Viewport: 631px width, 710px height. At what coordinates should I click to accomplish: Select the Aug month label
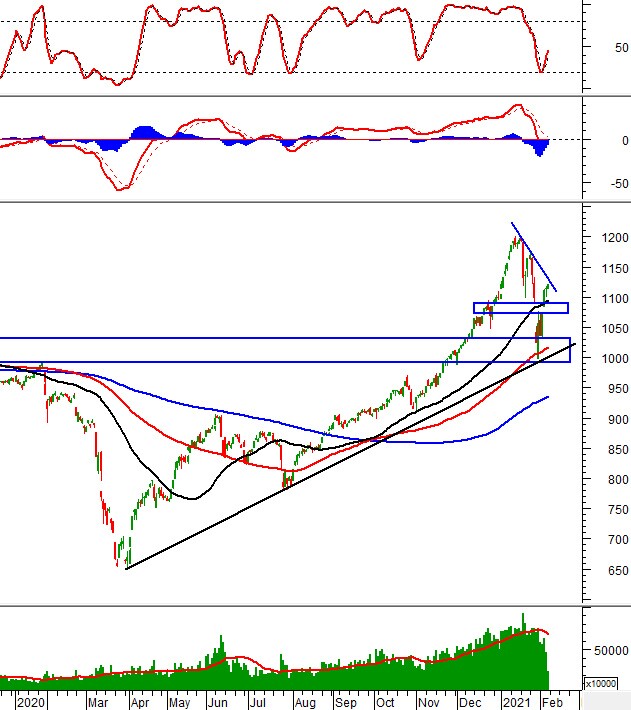pyautogui.click(x=305, y=703)
